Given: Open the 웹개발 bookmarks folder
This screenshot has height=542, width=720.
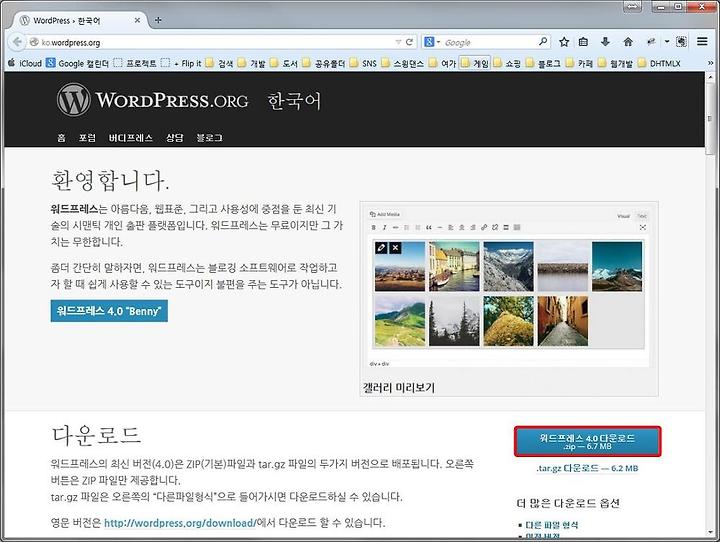Looking at the screenshot, I should 616,63.
